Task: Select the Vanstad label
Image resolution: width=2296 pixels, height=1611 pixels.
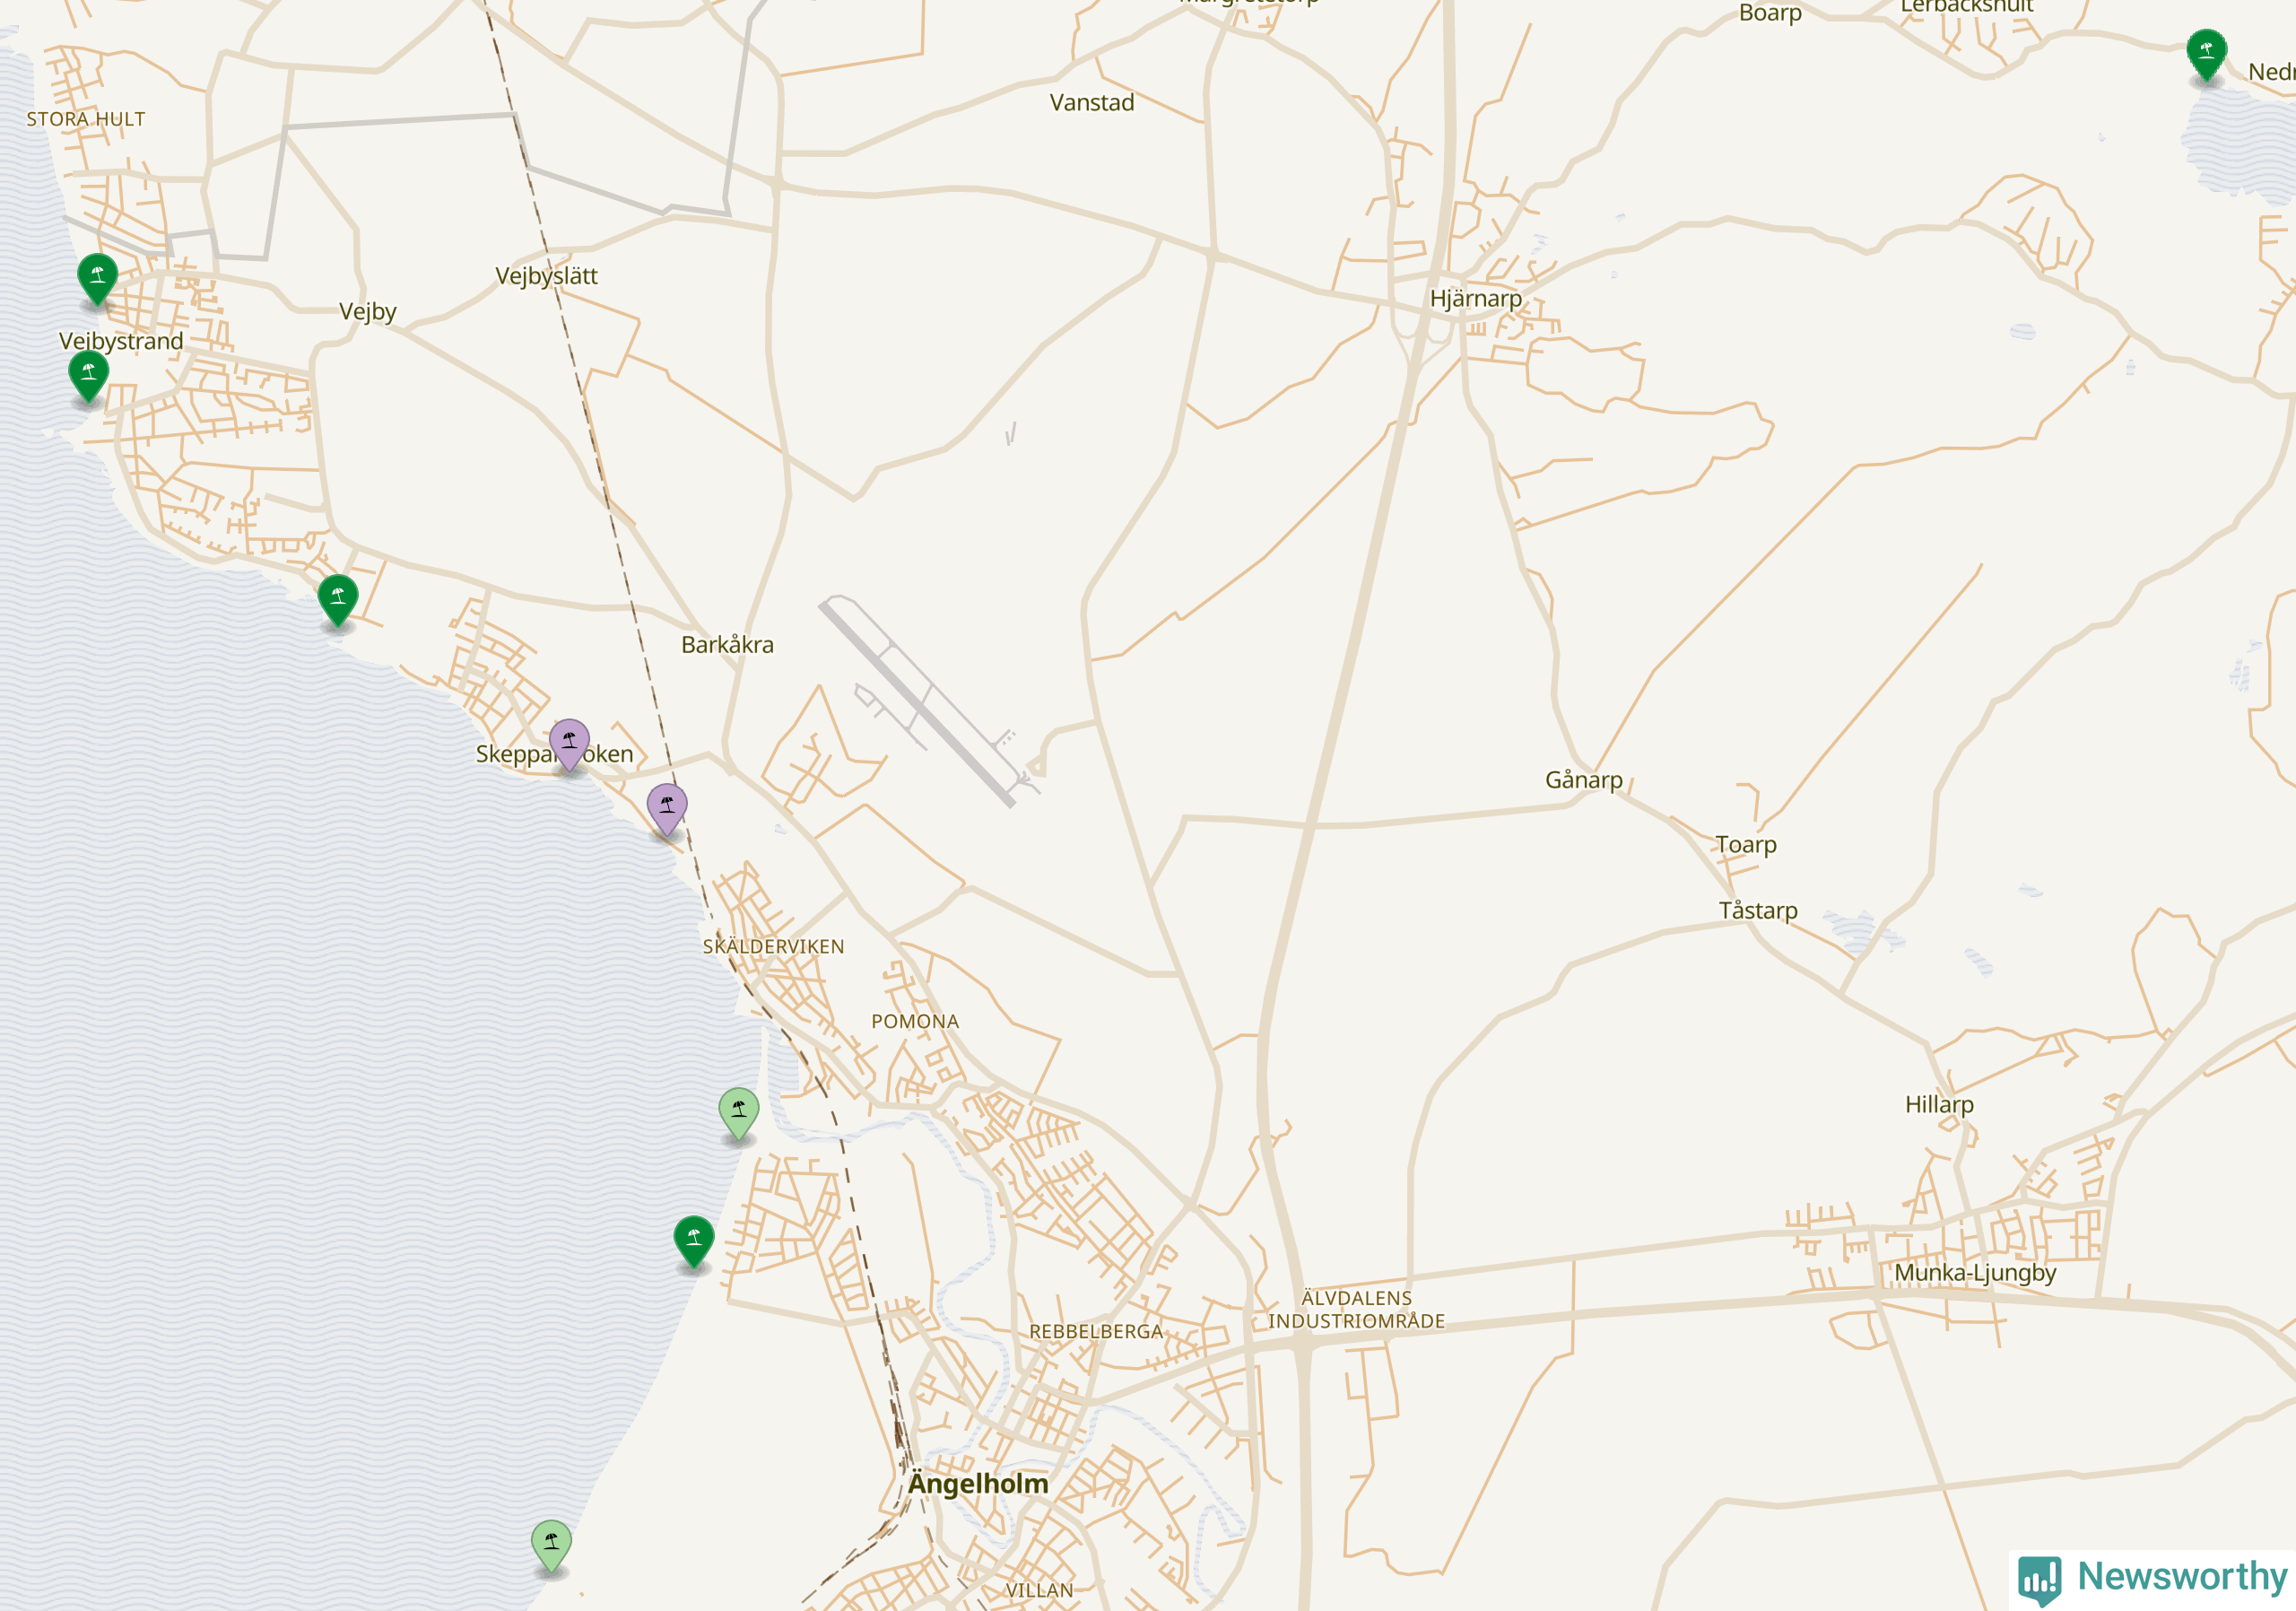Action: [1092, 103]
